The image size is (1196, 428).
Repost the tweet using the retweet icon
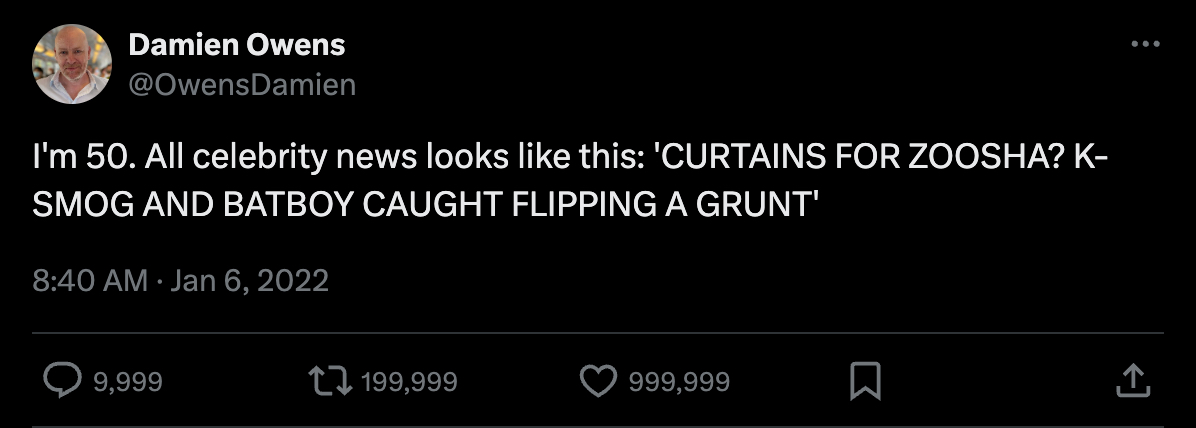(x=331, y=381)
